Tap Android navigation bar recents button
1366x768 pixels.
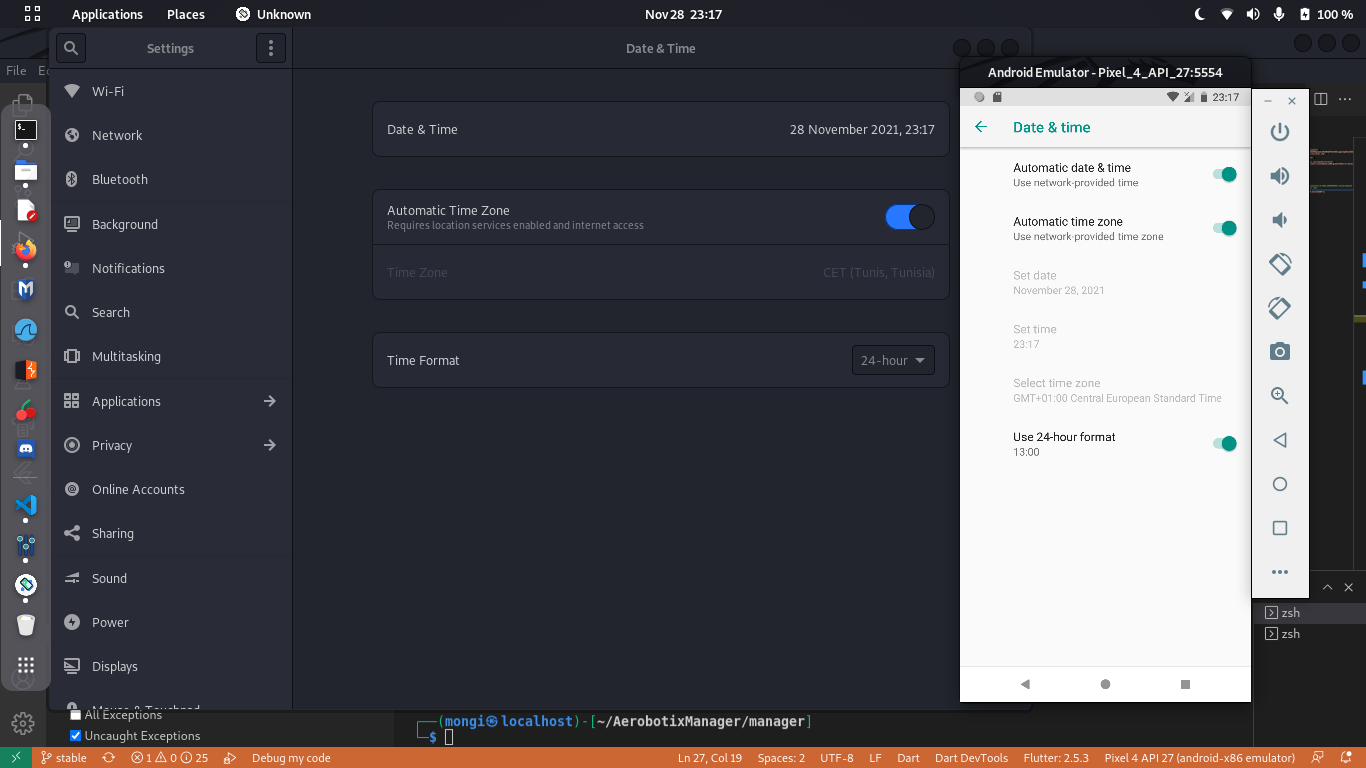click(x=1185, y=685)
